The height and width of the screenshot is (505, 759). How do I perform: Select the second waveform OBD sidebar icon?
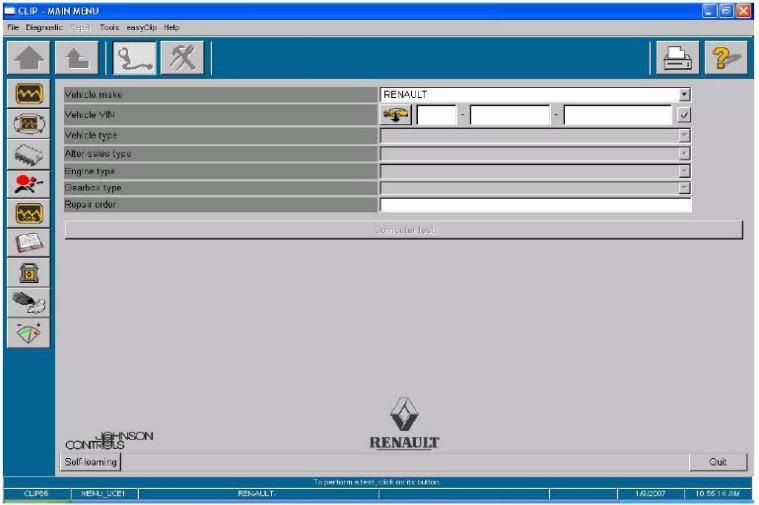tap(29, 214)
